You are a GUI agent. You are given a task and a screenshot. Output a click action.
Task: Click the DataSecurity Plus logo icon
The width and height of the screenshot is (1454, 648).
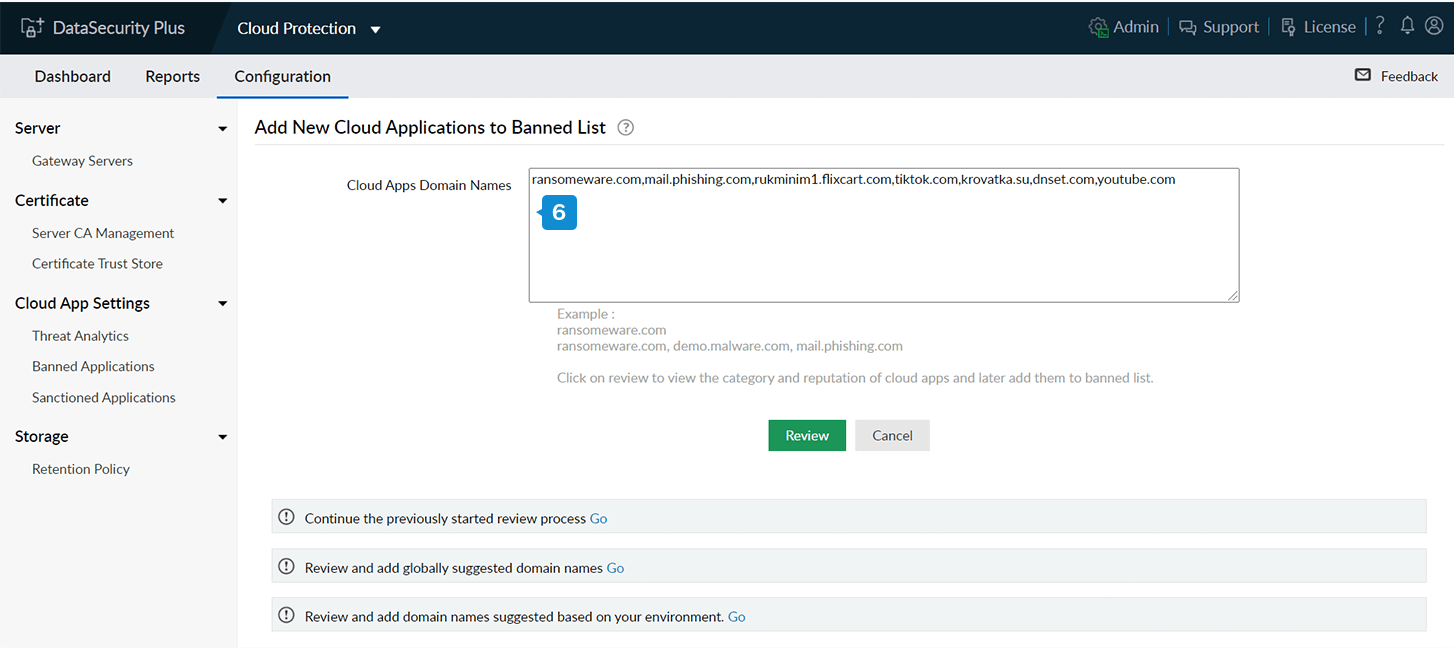point(32,28)
